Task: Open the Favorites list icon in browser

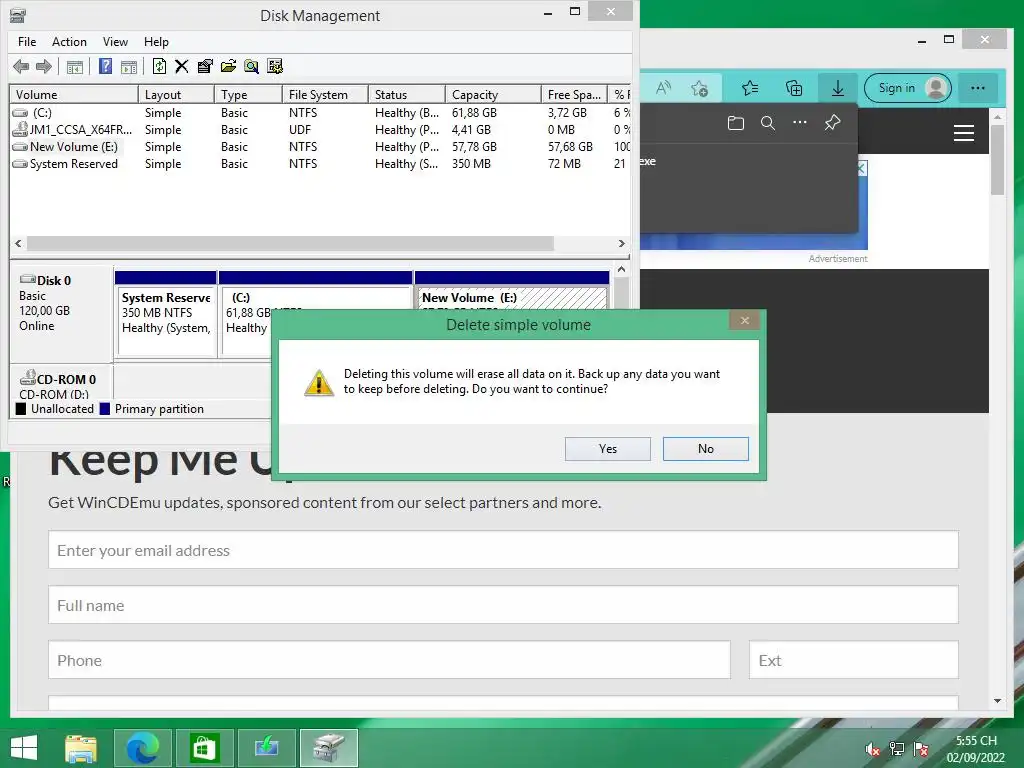Action: (x=750, y=88)
